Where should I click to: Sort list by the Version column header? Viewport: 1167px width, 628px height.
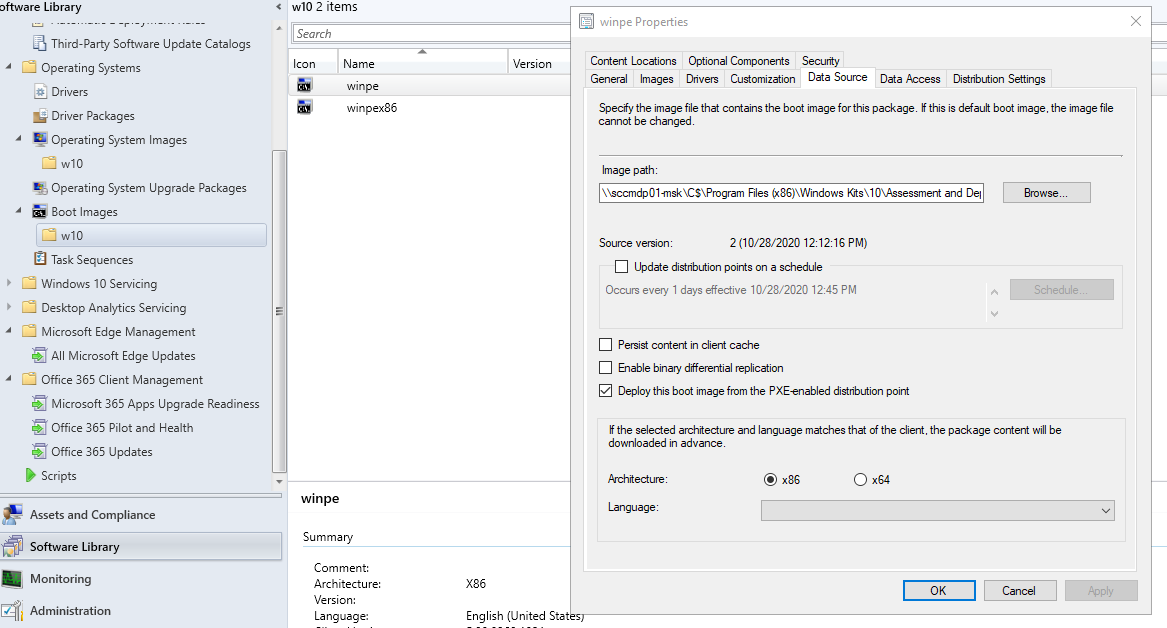point(539,63)
